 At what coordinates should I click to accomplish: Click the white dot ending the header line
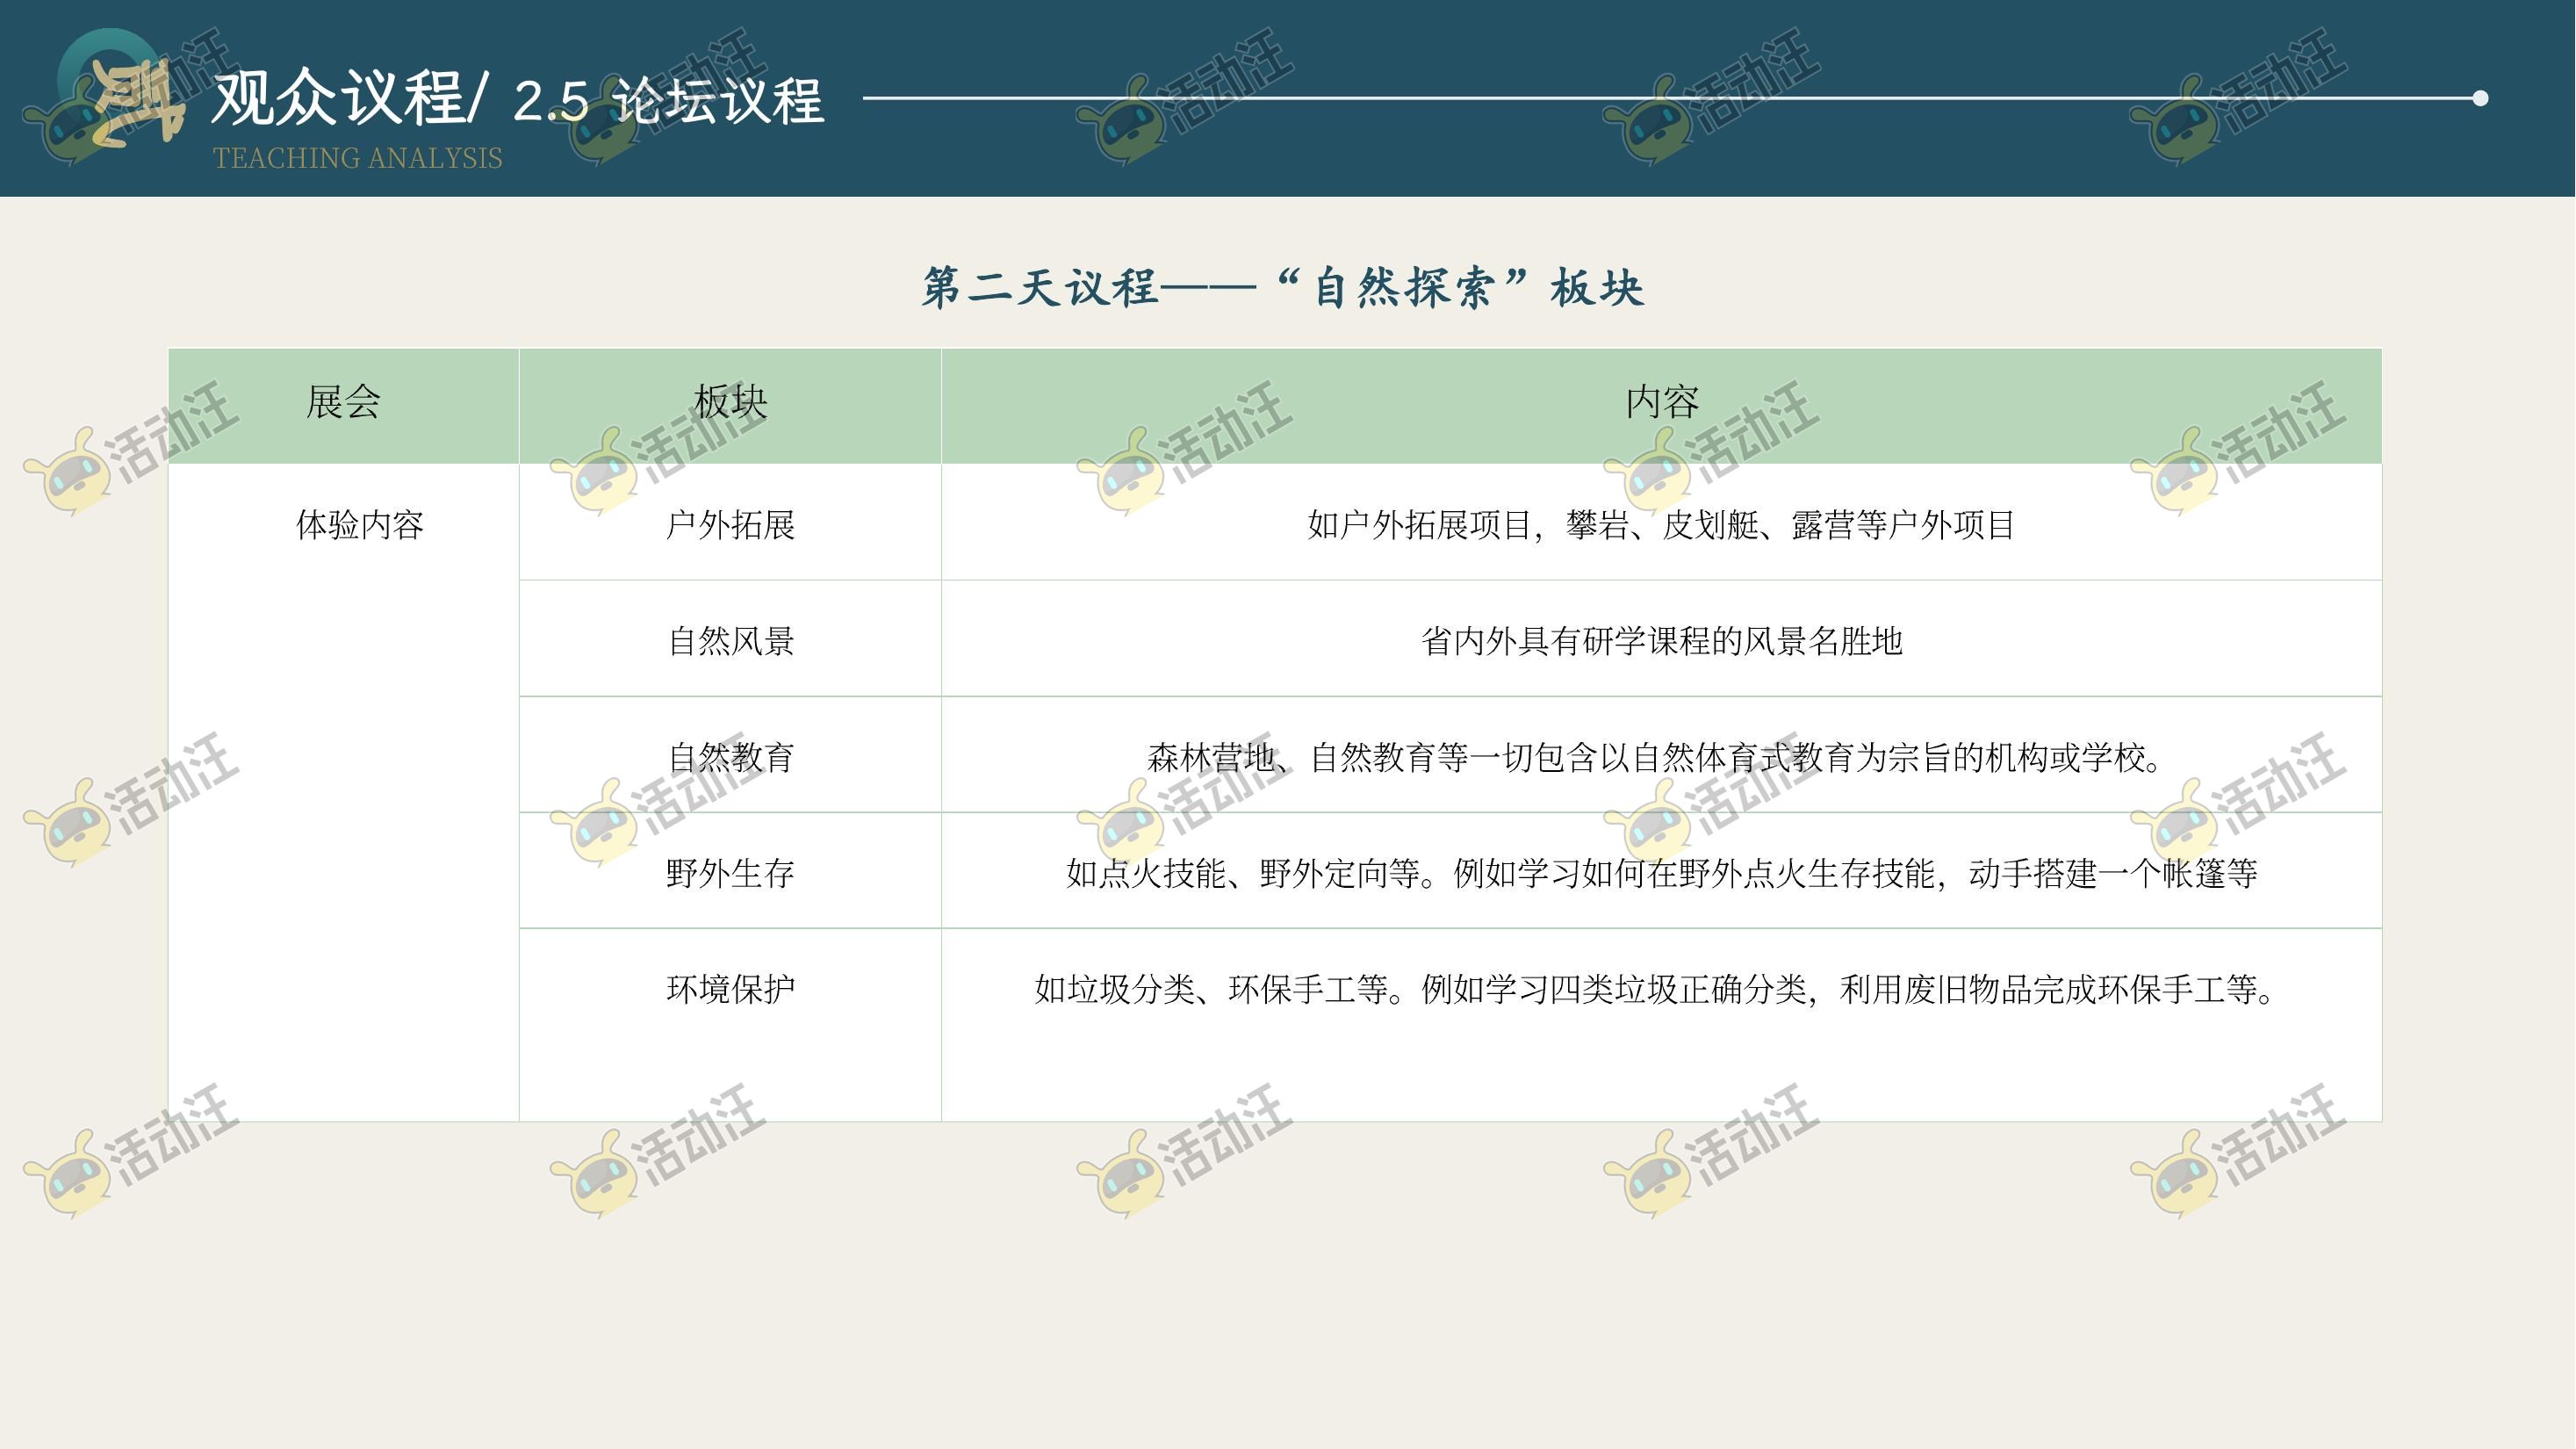[x=2479, y=98]
